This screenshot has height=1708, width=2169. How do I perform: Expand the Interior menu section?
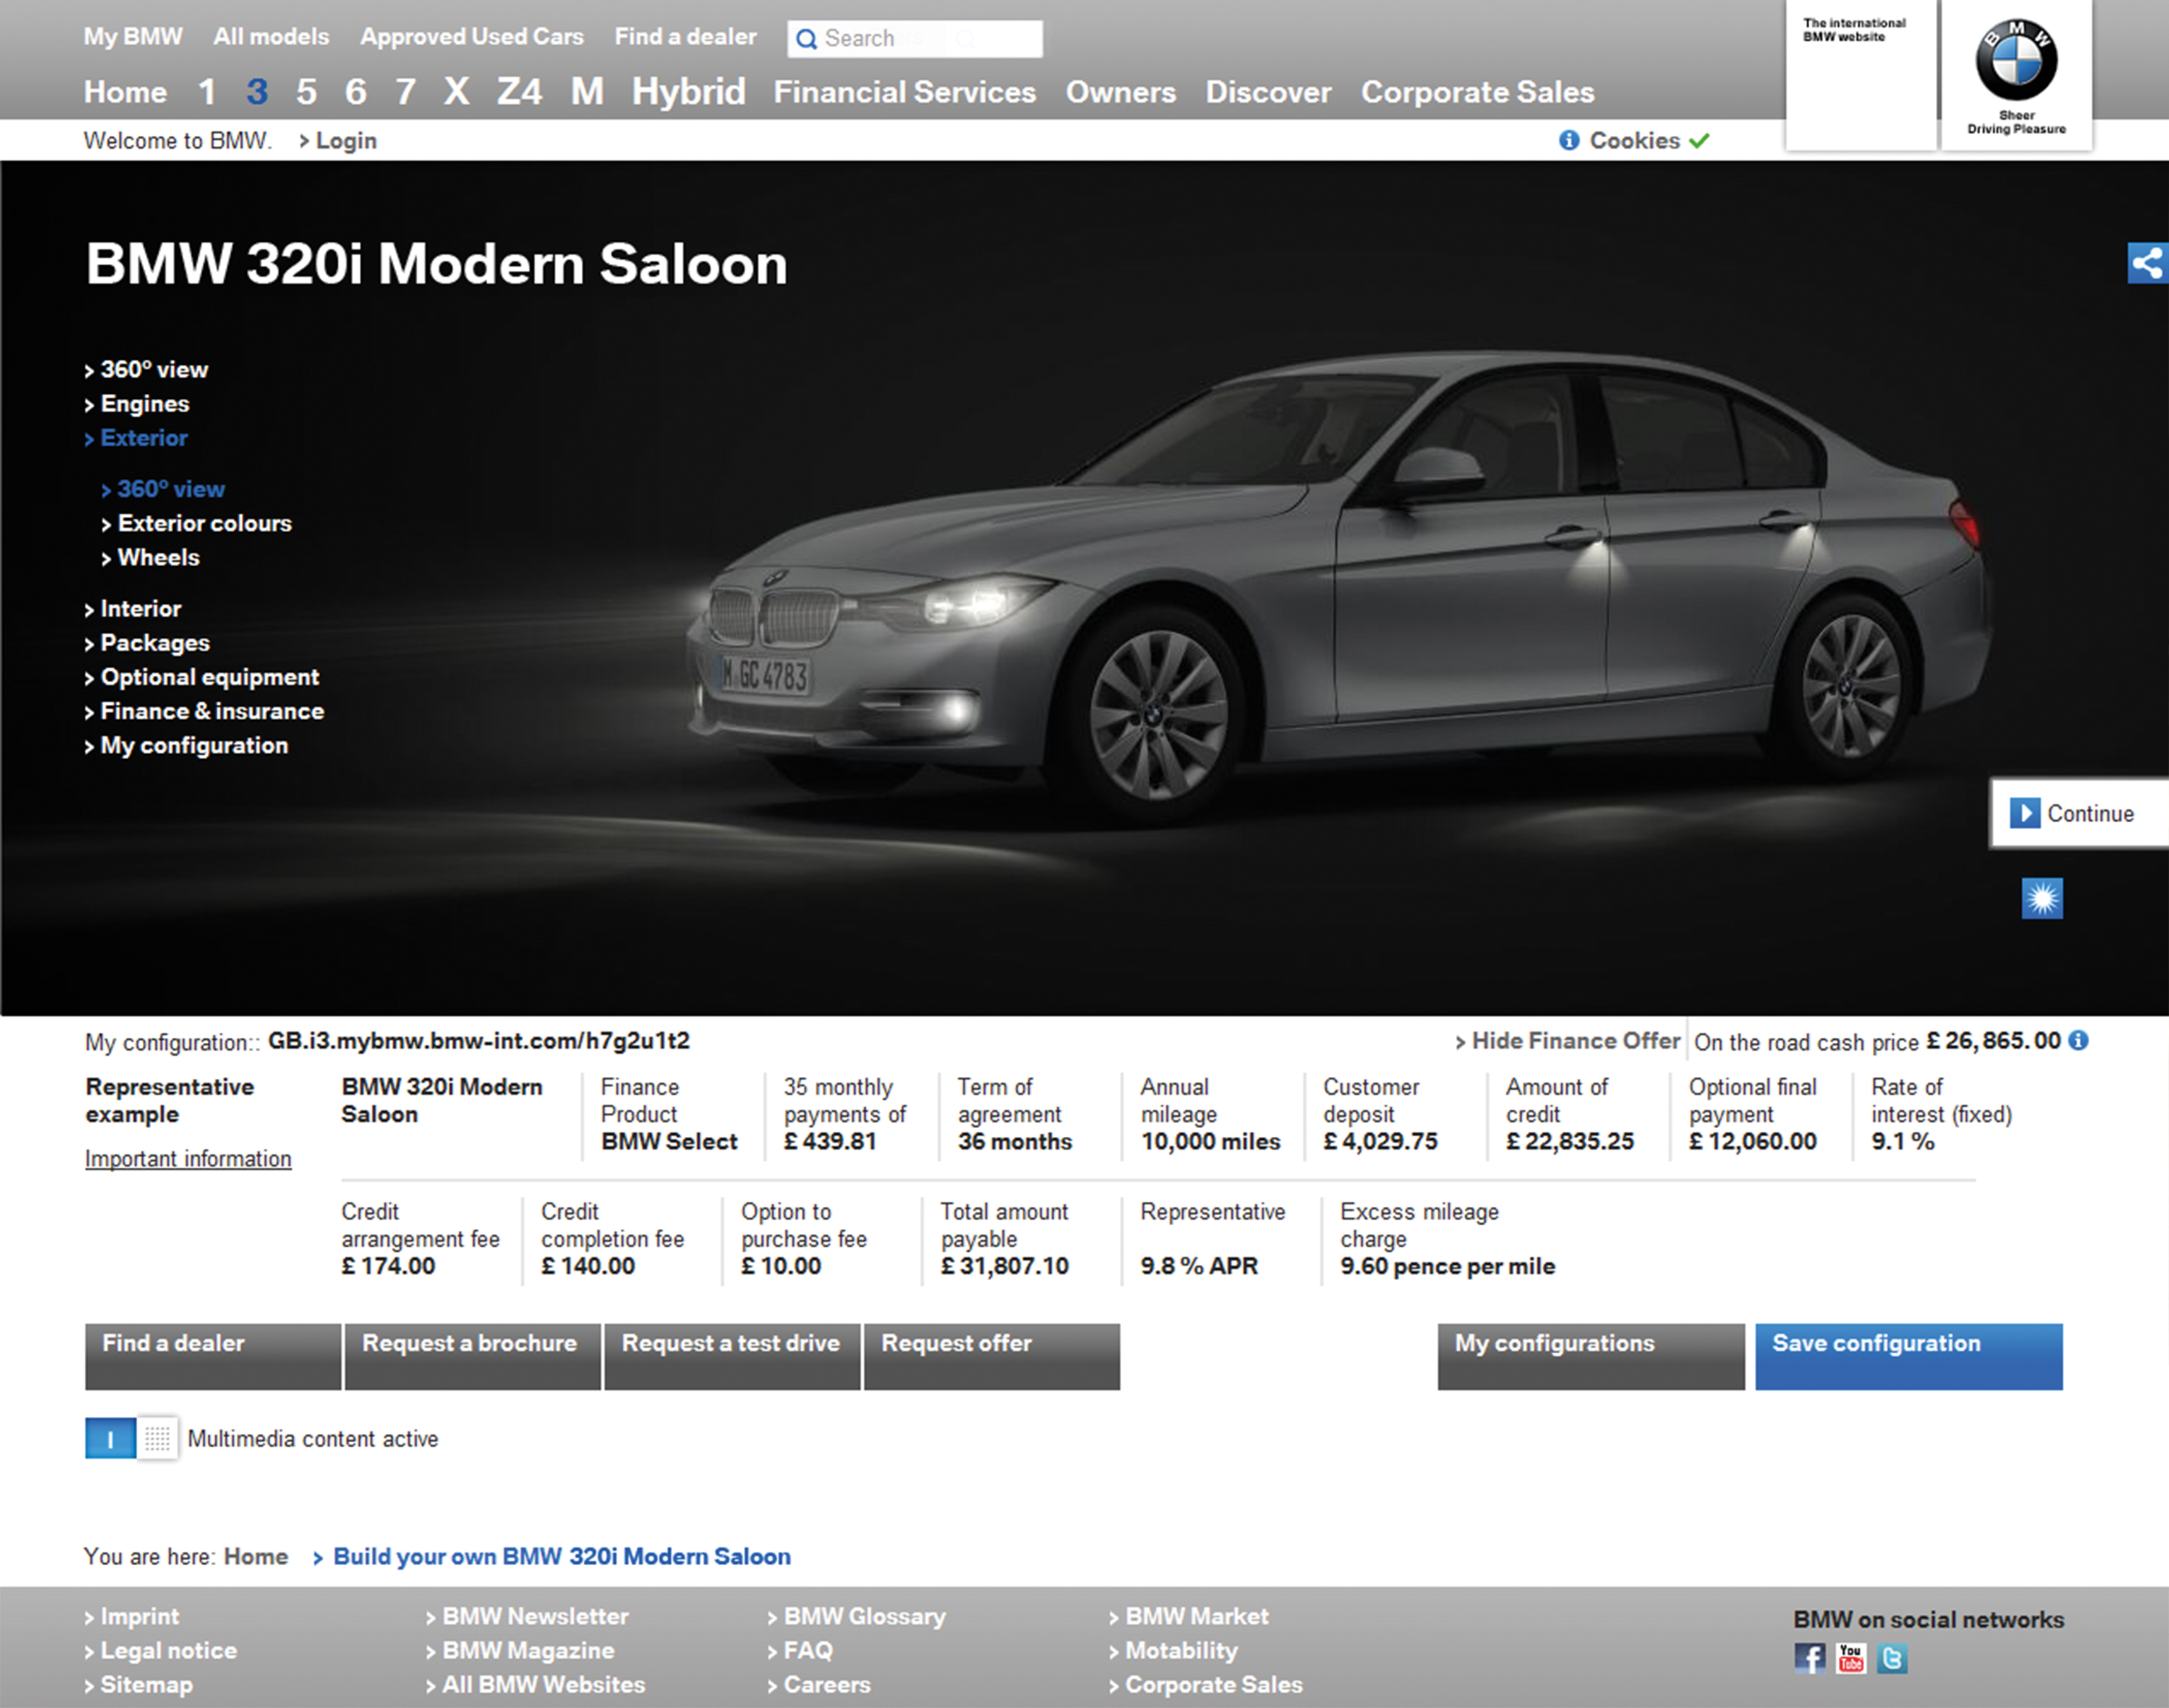[140, 608]
